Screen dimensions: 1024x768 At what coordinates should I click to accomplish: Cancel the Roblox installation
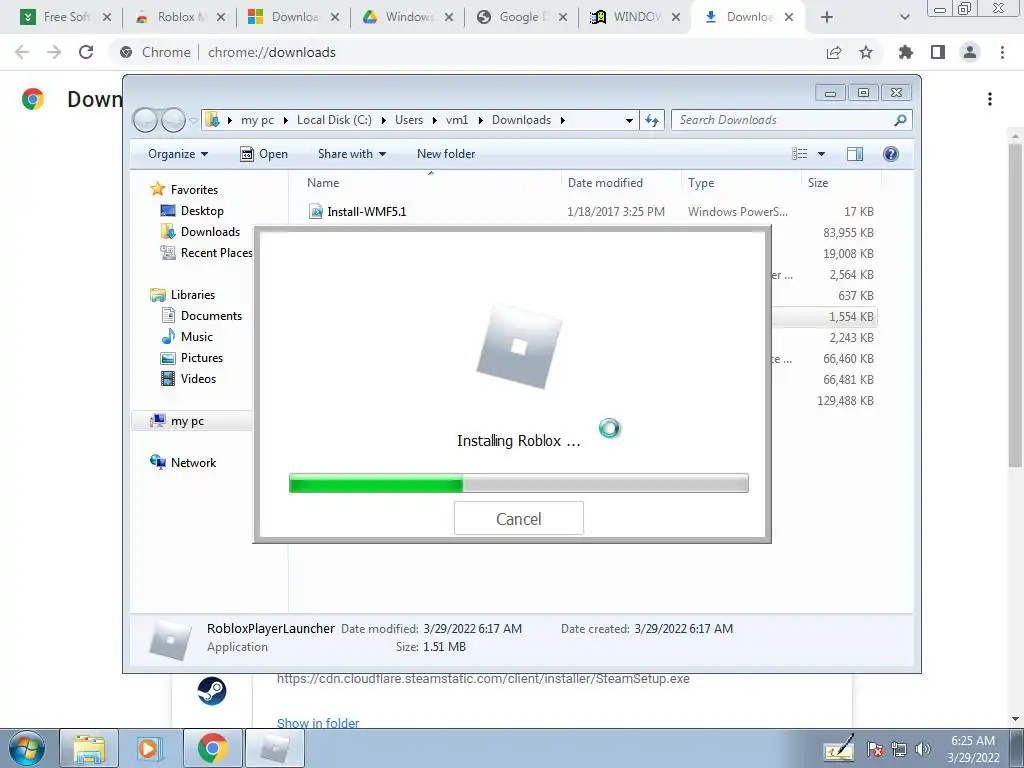point(519,519)
